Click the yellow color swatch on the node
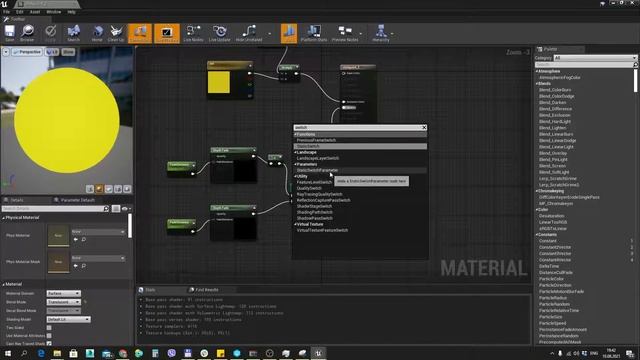This screenshot has height=360, width=640. pos(219,82)
